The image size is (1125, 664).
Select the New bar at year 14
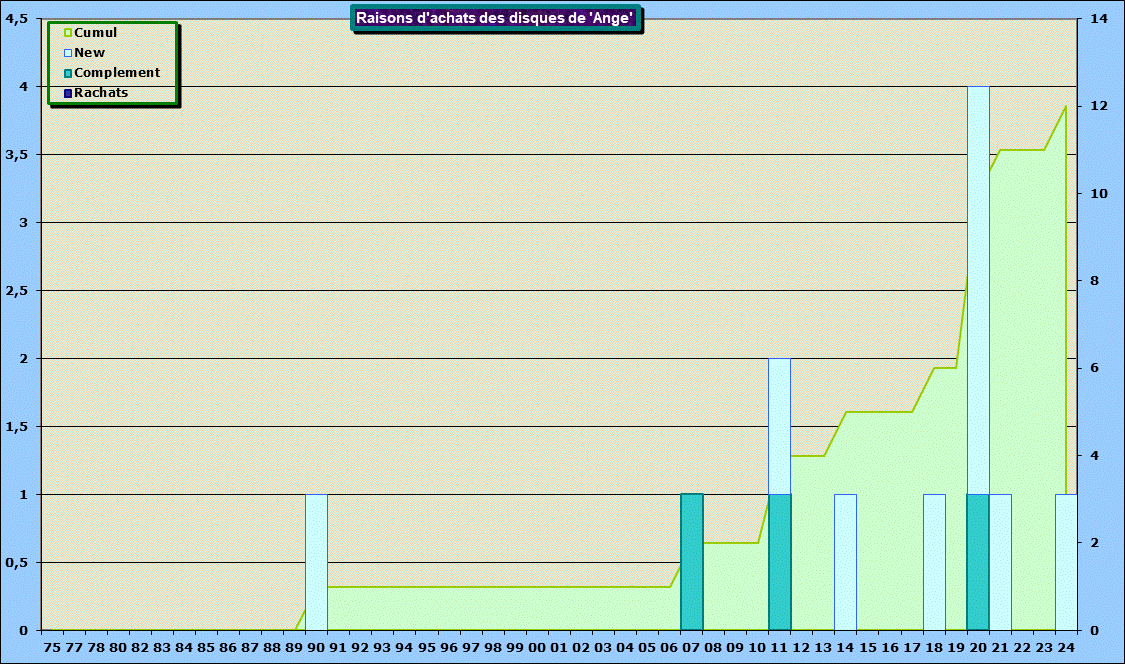845,562
